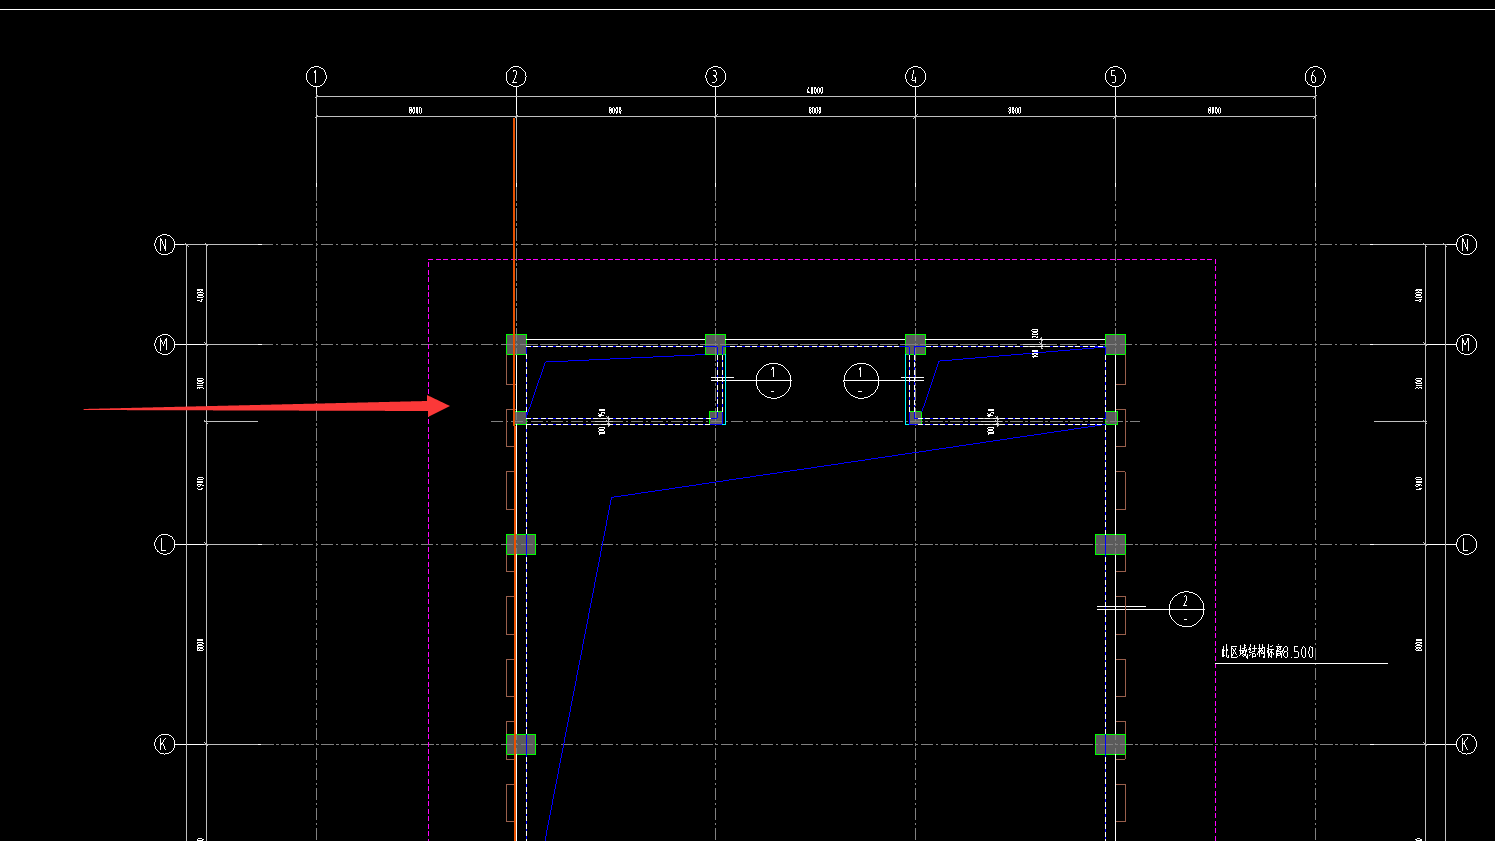Select the magenta dashed vertical line
This screenshot has height=841, width=1495.
(x=429, y=550)
